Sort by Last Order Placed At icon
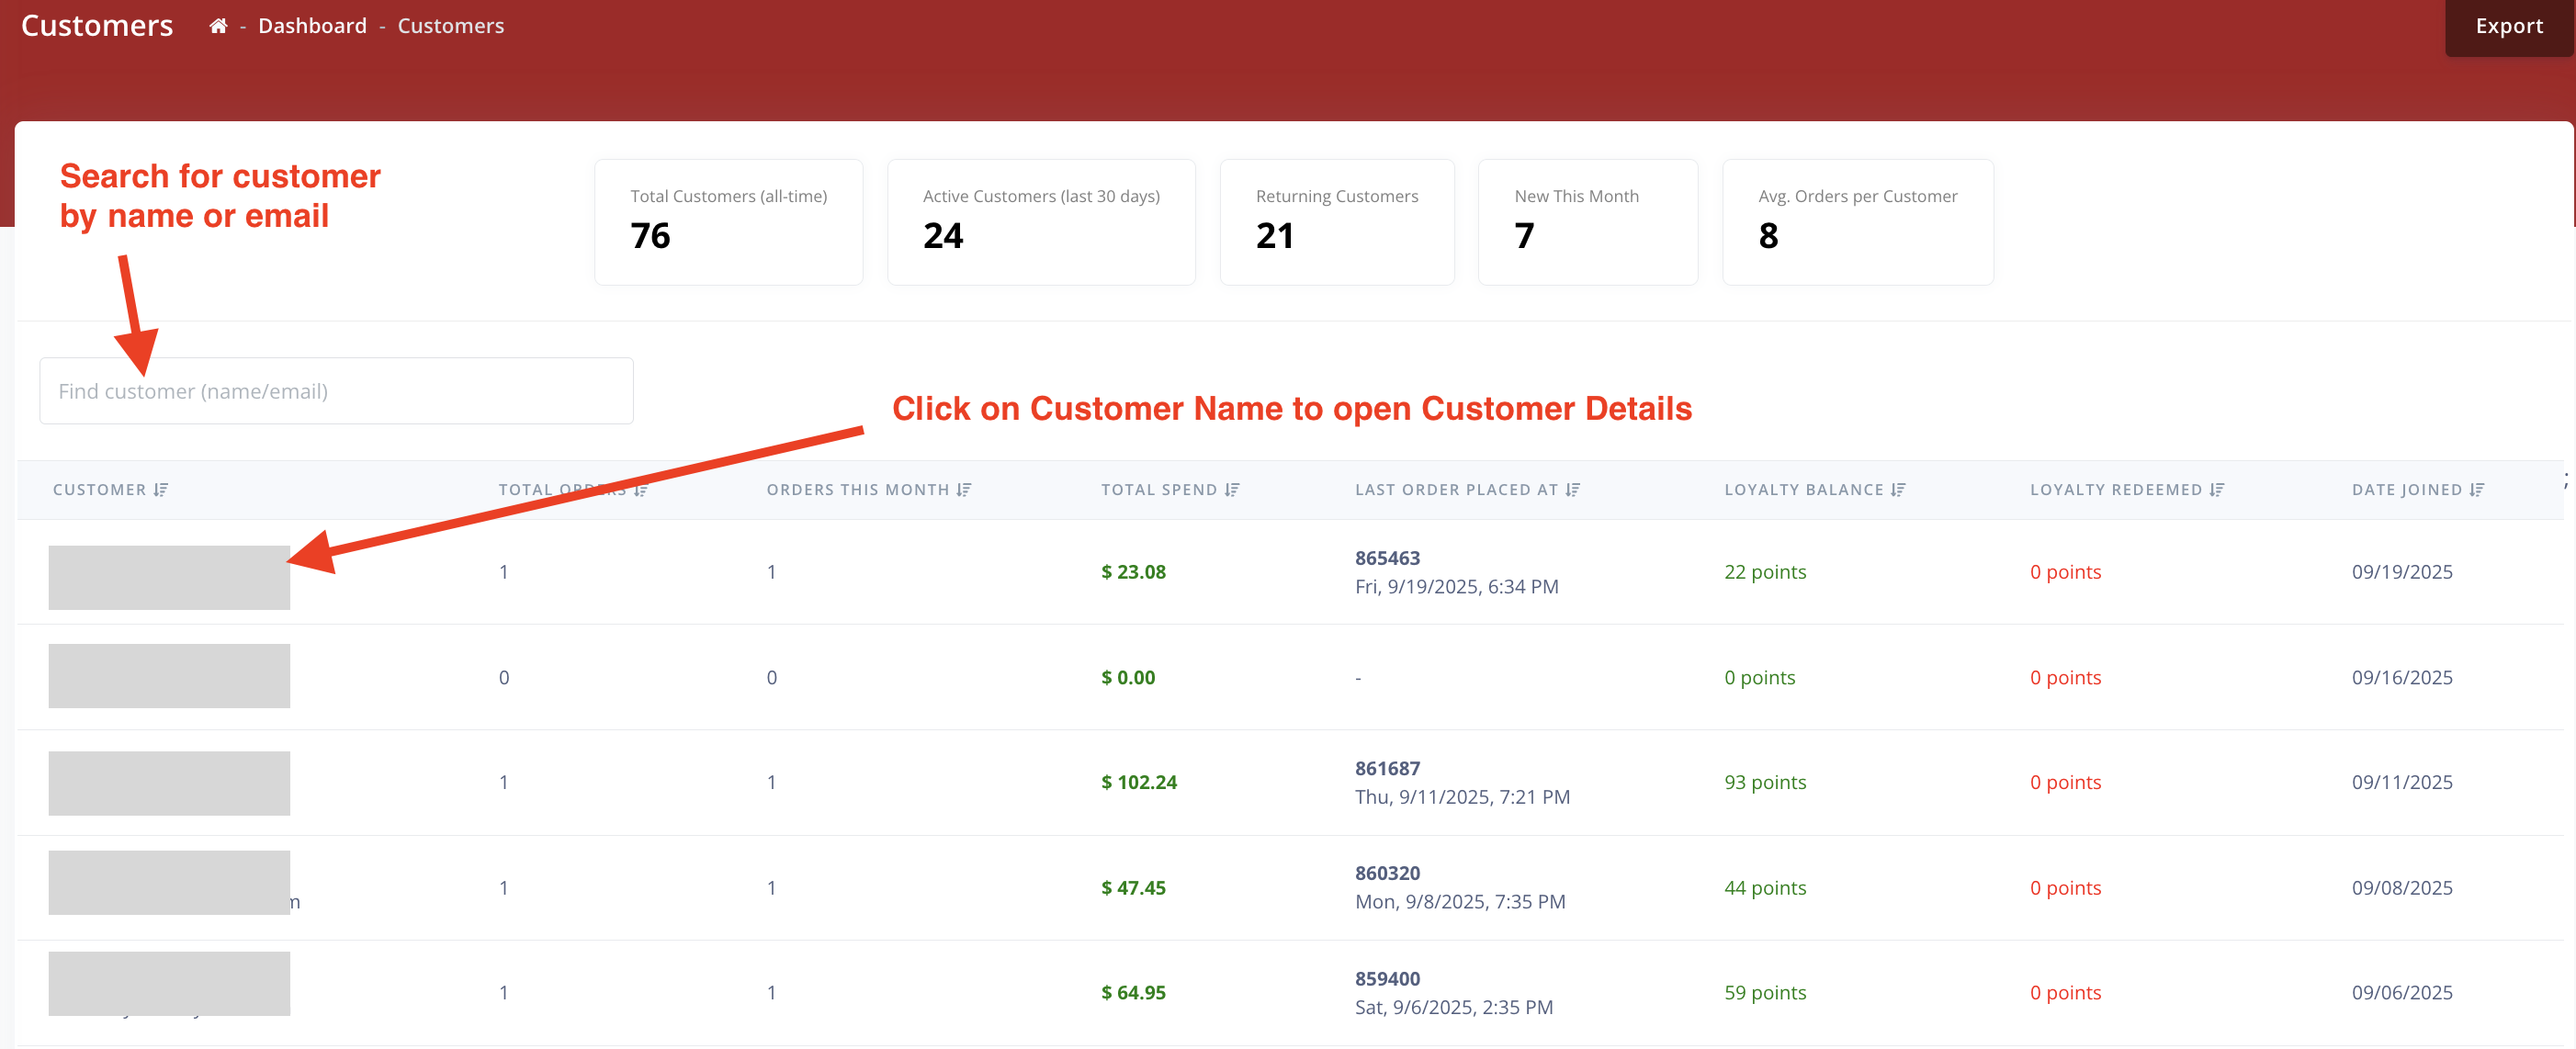 point(1572,489)
